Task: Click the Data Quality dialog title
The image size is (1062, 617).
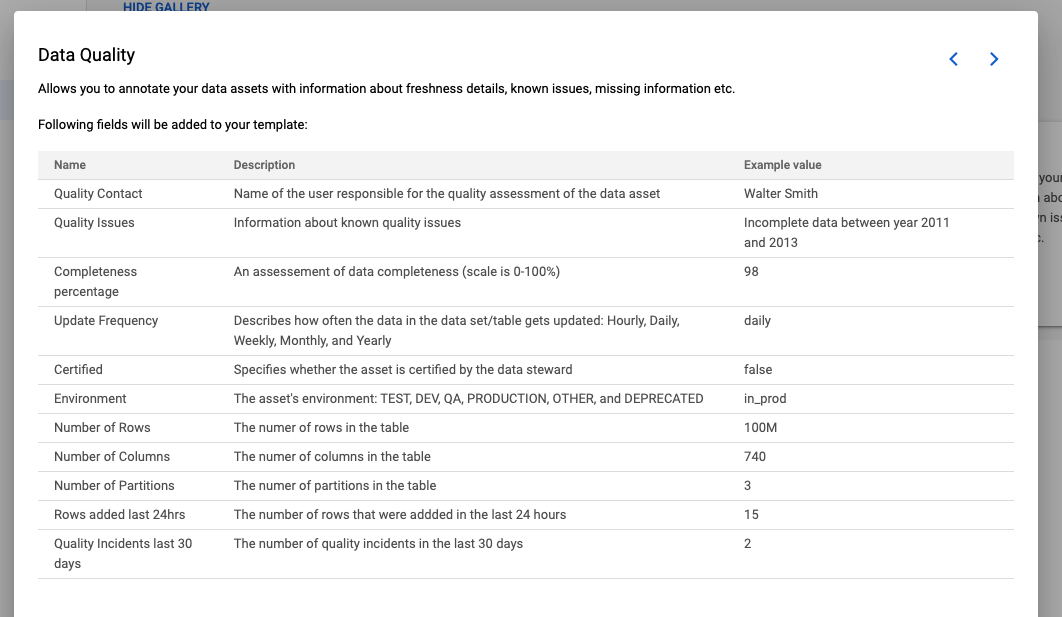Action: coord(85,55)
